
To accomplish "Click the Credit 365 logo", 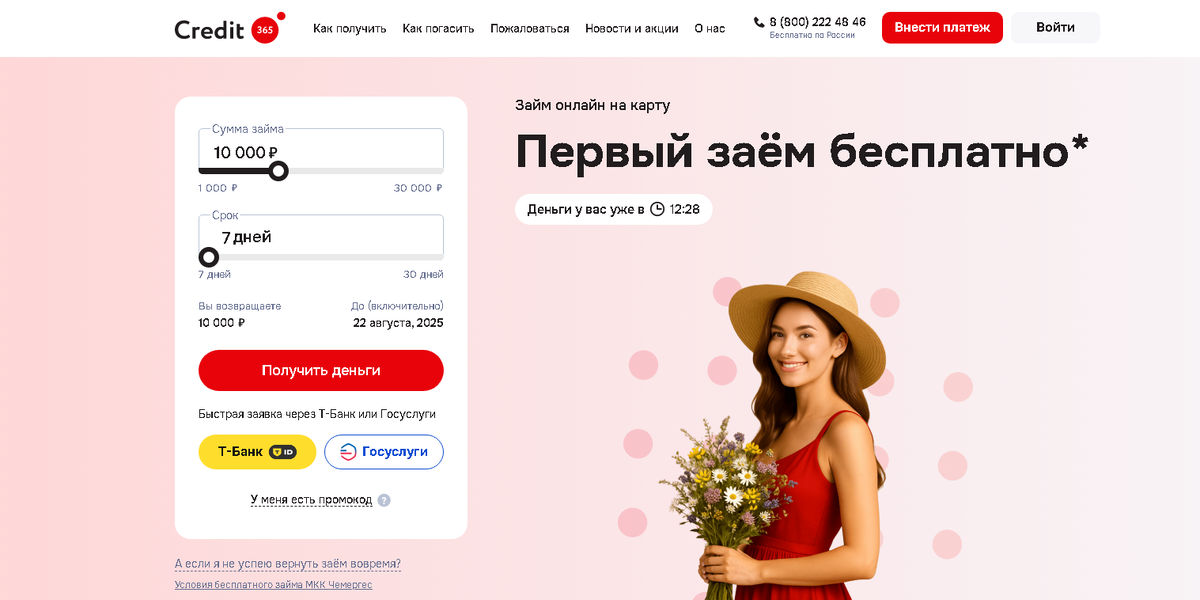I will (x=230, y=28).
